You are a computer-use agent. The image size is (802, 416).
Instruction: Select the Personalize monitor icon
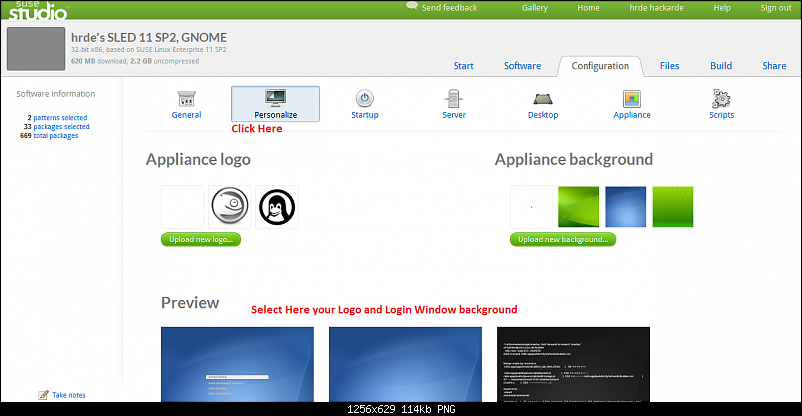click(275, 99)
